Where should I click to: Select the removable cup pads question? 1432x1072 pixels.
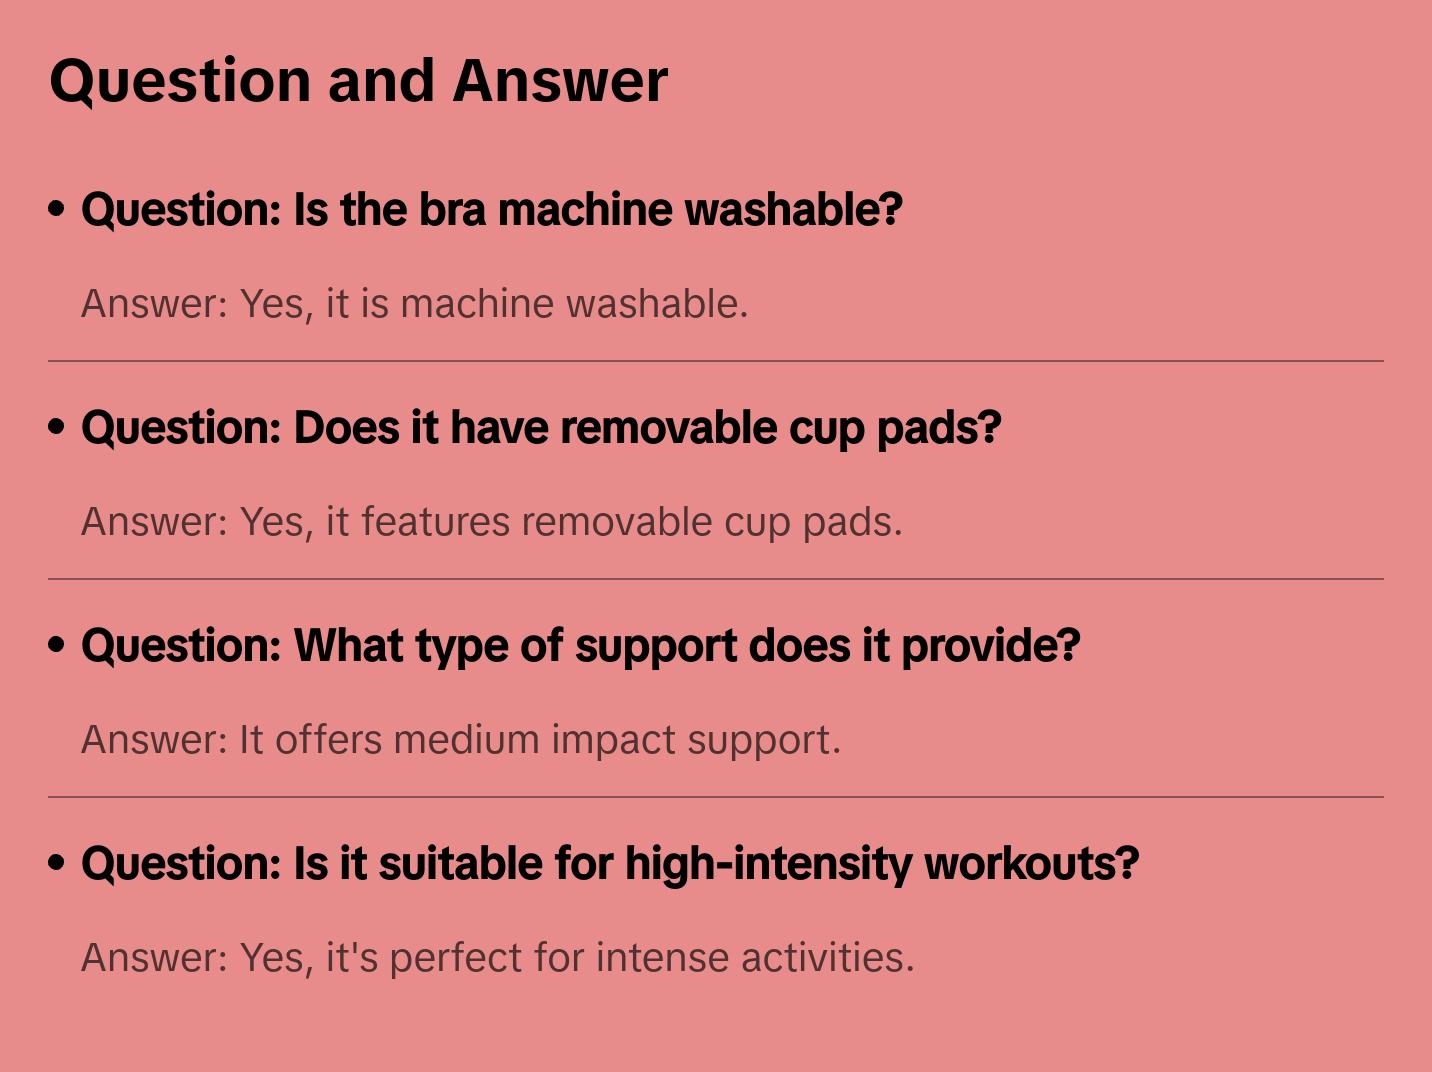[x=541, y=428]
